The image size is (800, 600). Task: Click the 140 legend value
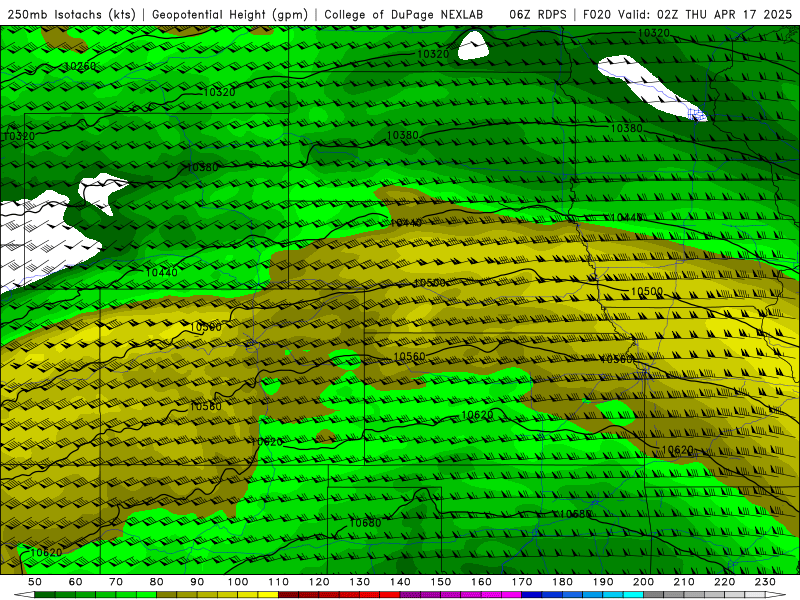(x=400, y=582)
